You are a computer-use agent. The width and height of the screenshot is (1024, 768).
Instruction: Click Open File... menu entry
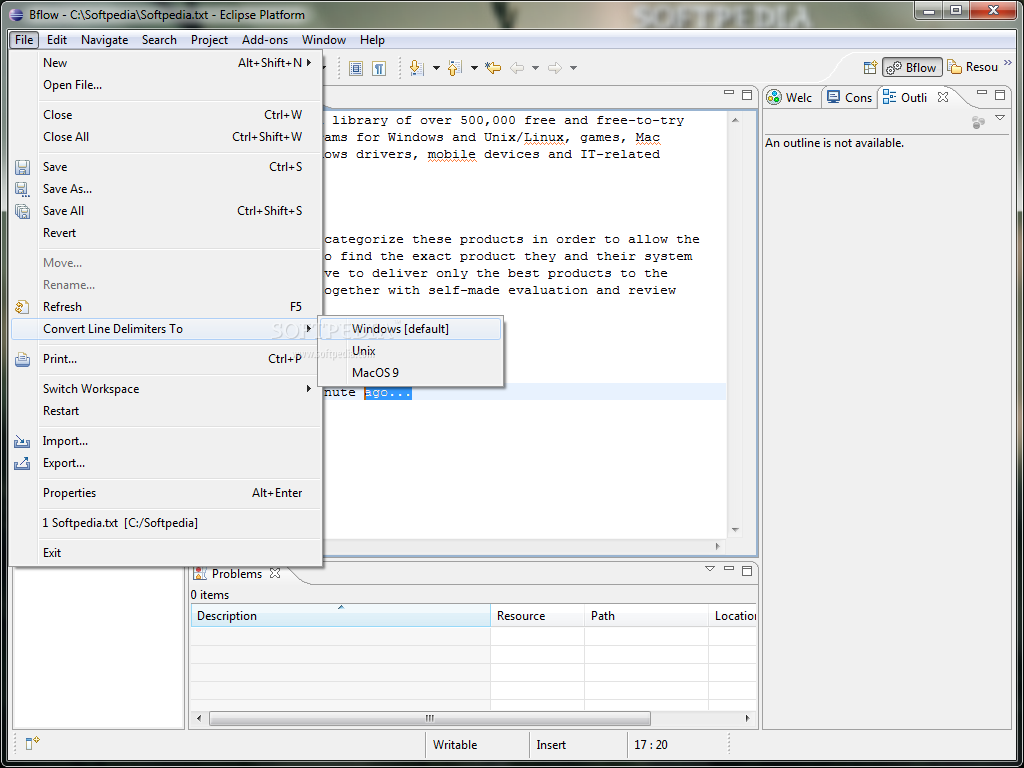click(167, 85)
